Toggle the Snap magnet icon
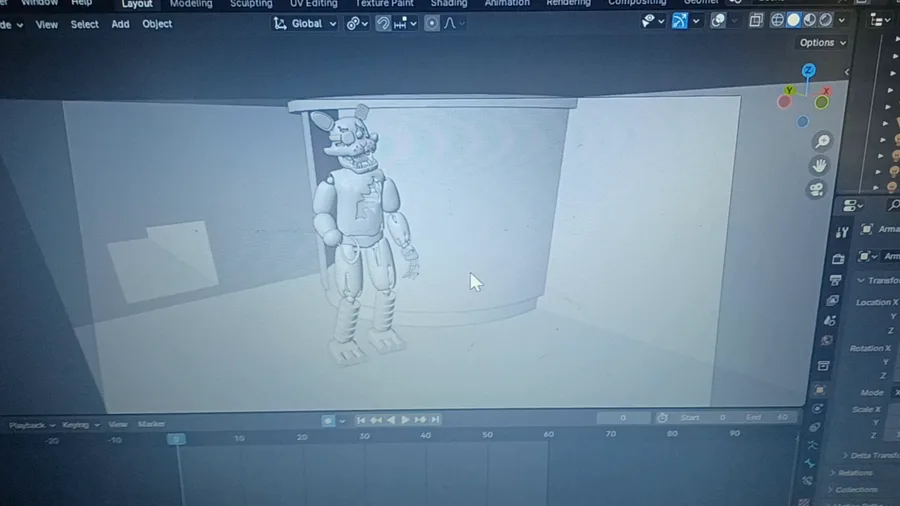Image resolution: width=900 pixels, height=506 pixels. (x=383, y=24)
